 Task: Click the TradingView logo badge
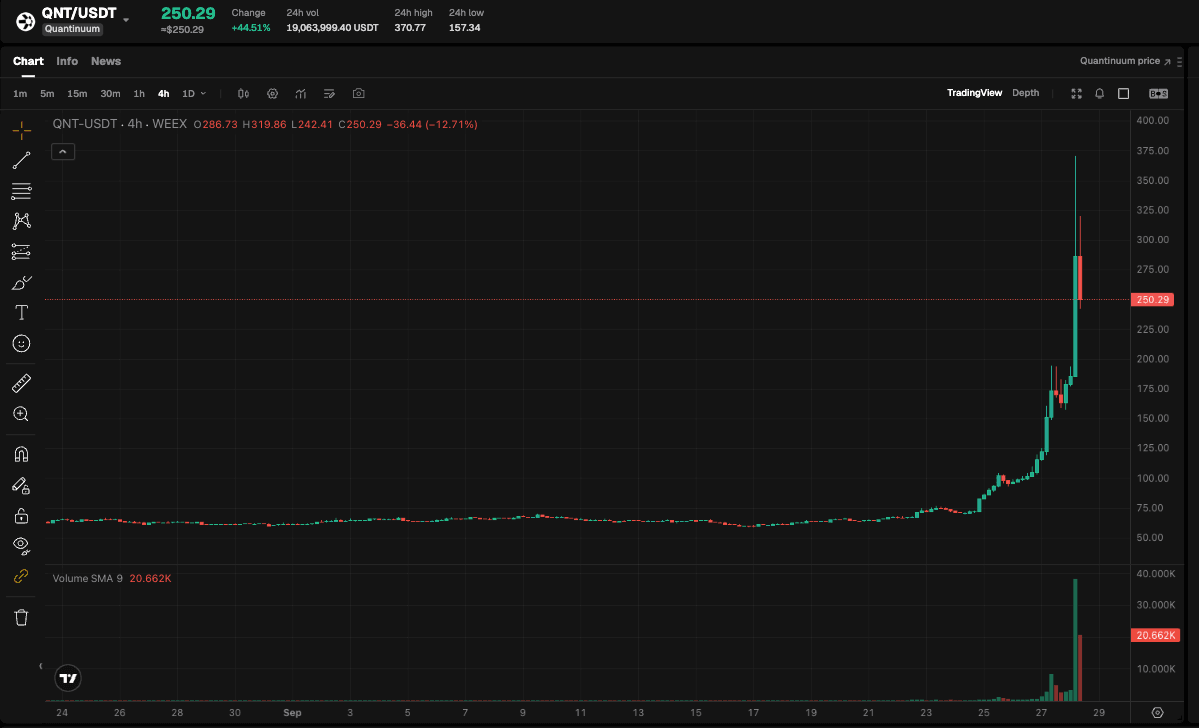tap(68, 678)
